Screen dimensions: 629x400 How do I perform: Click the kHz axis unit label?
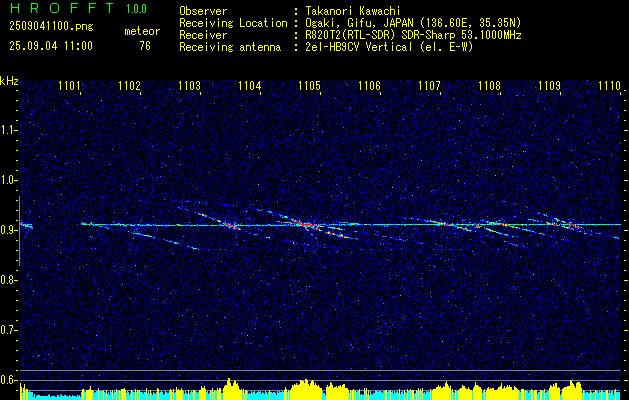click(x=9, y=81)
